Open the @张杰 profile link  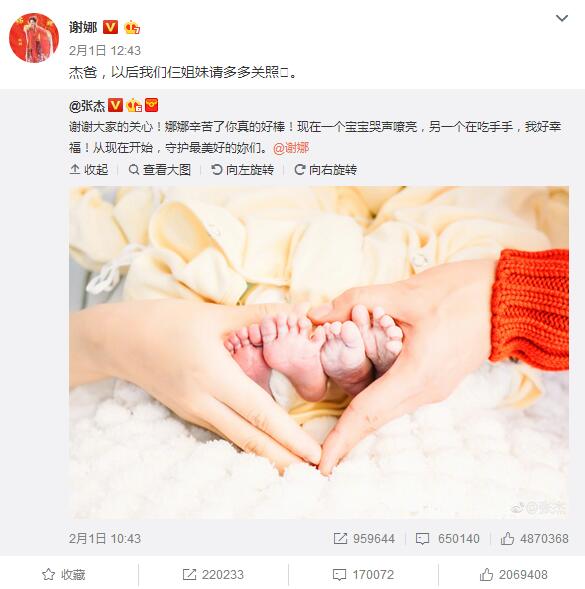point(87,106)
